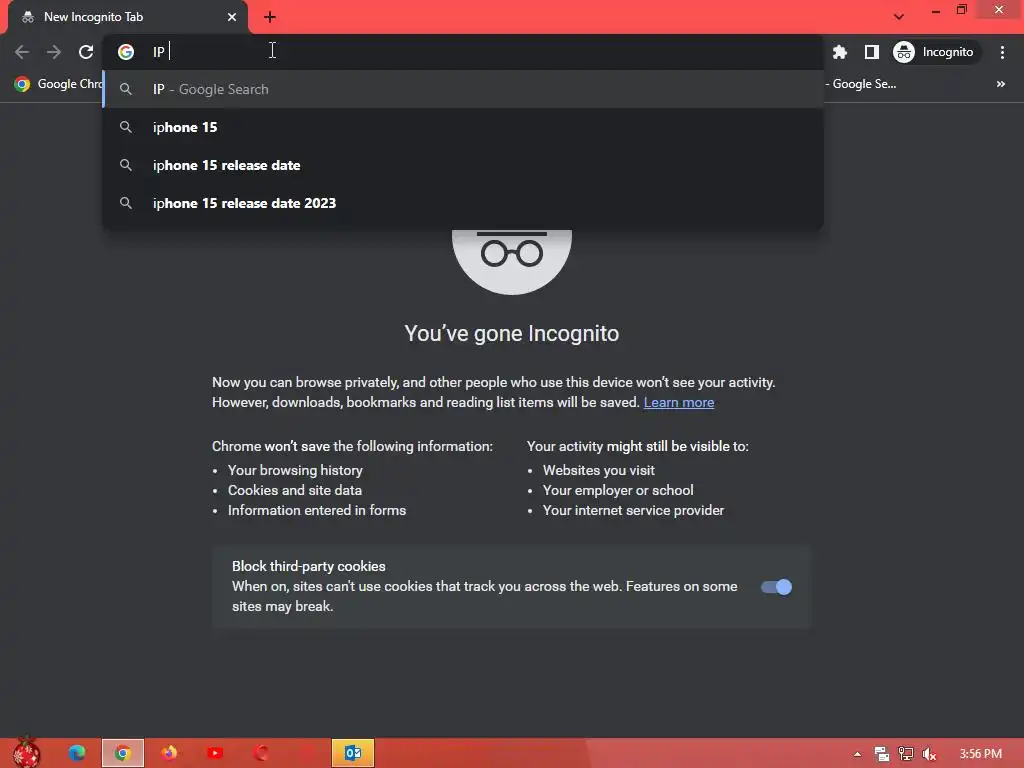
Task: Open the tab search dropdown arrow
Action: 899,17
